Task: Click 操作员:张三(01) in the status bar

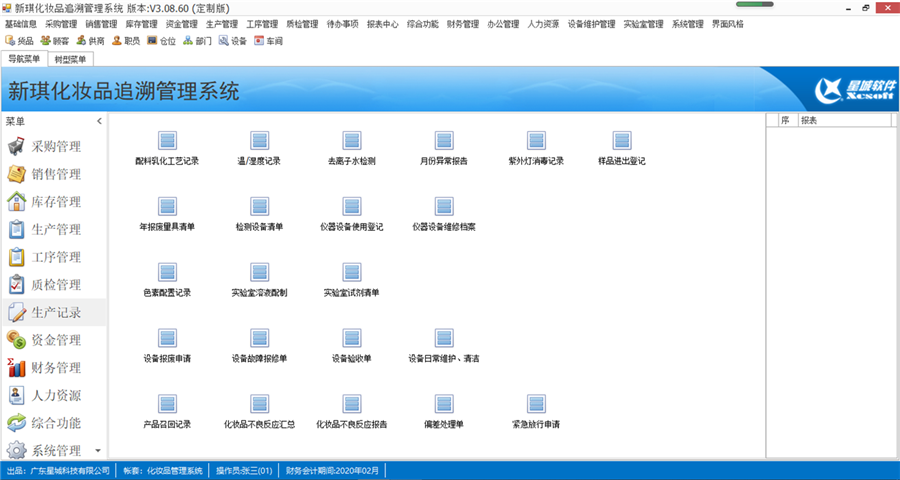Action: [244, 471]
